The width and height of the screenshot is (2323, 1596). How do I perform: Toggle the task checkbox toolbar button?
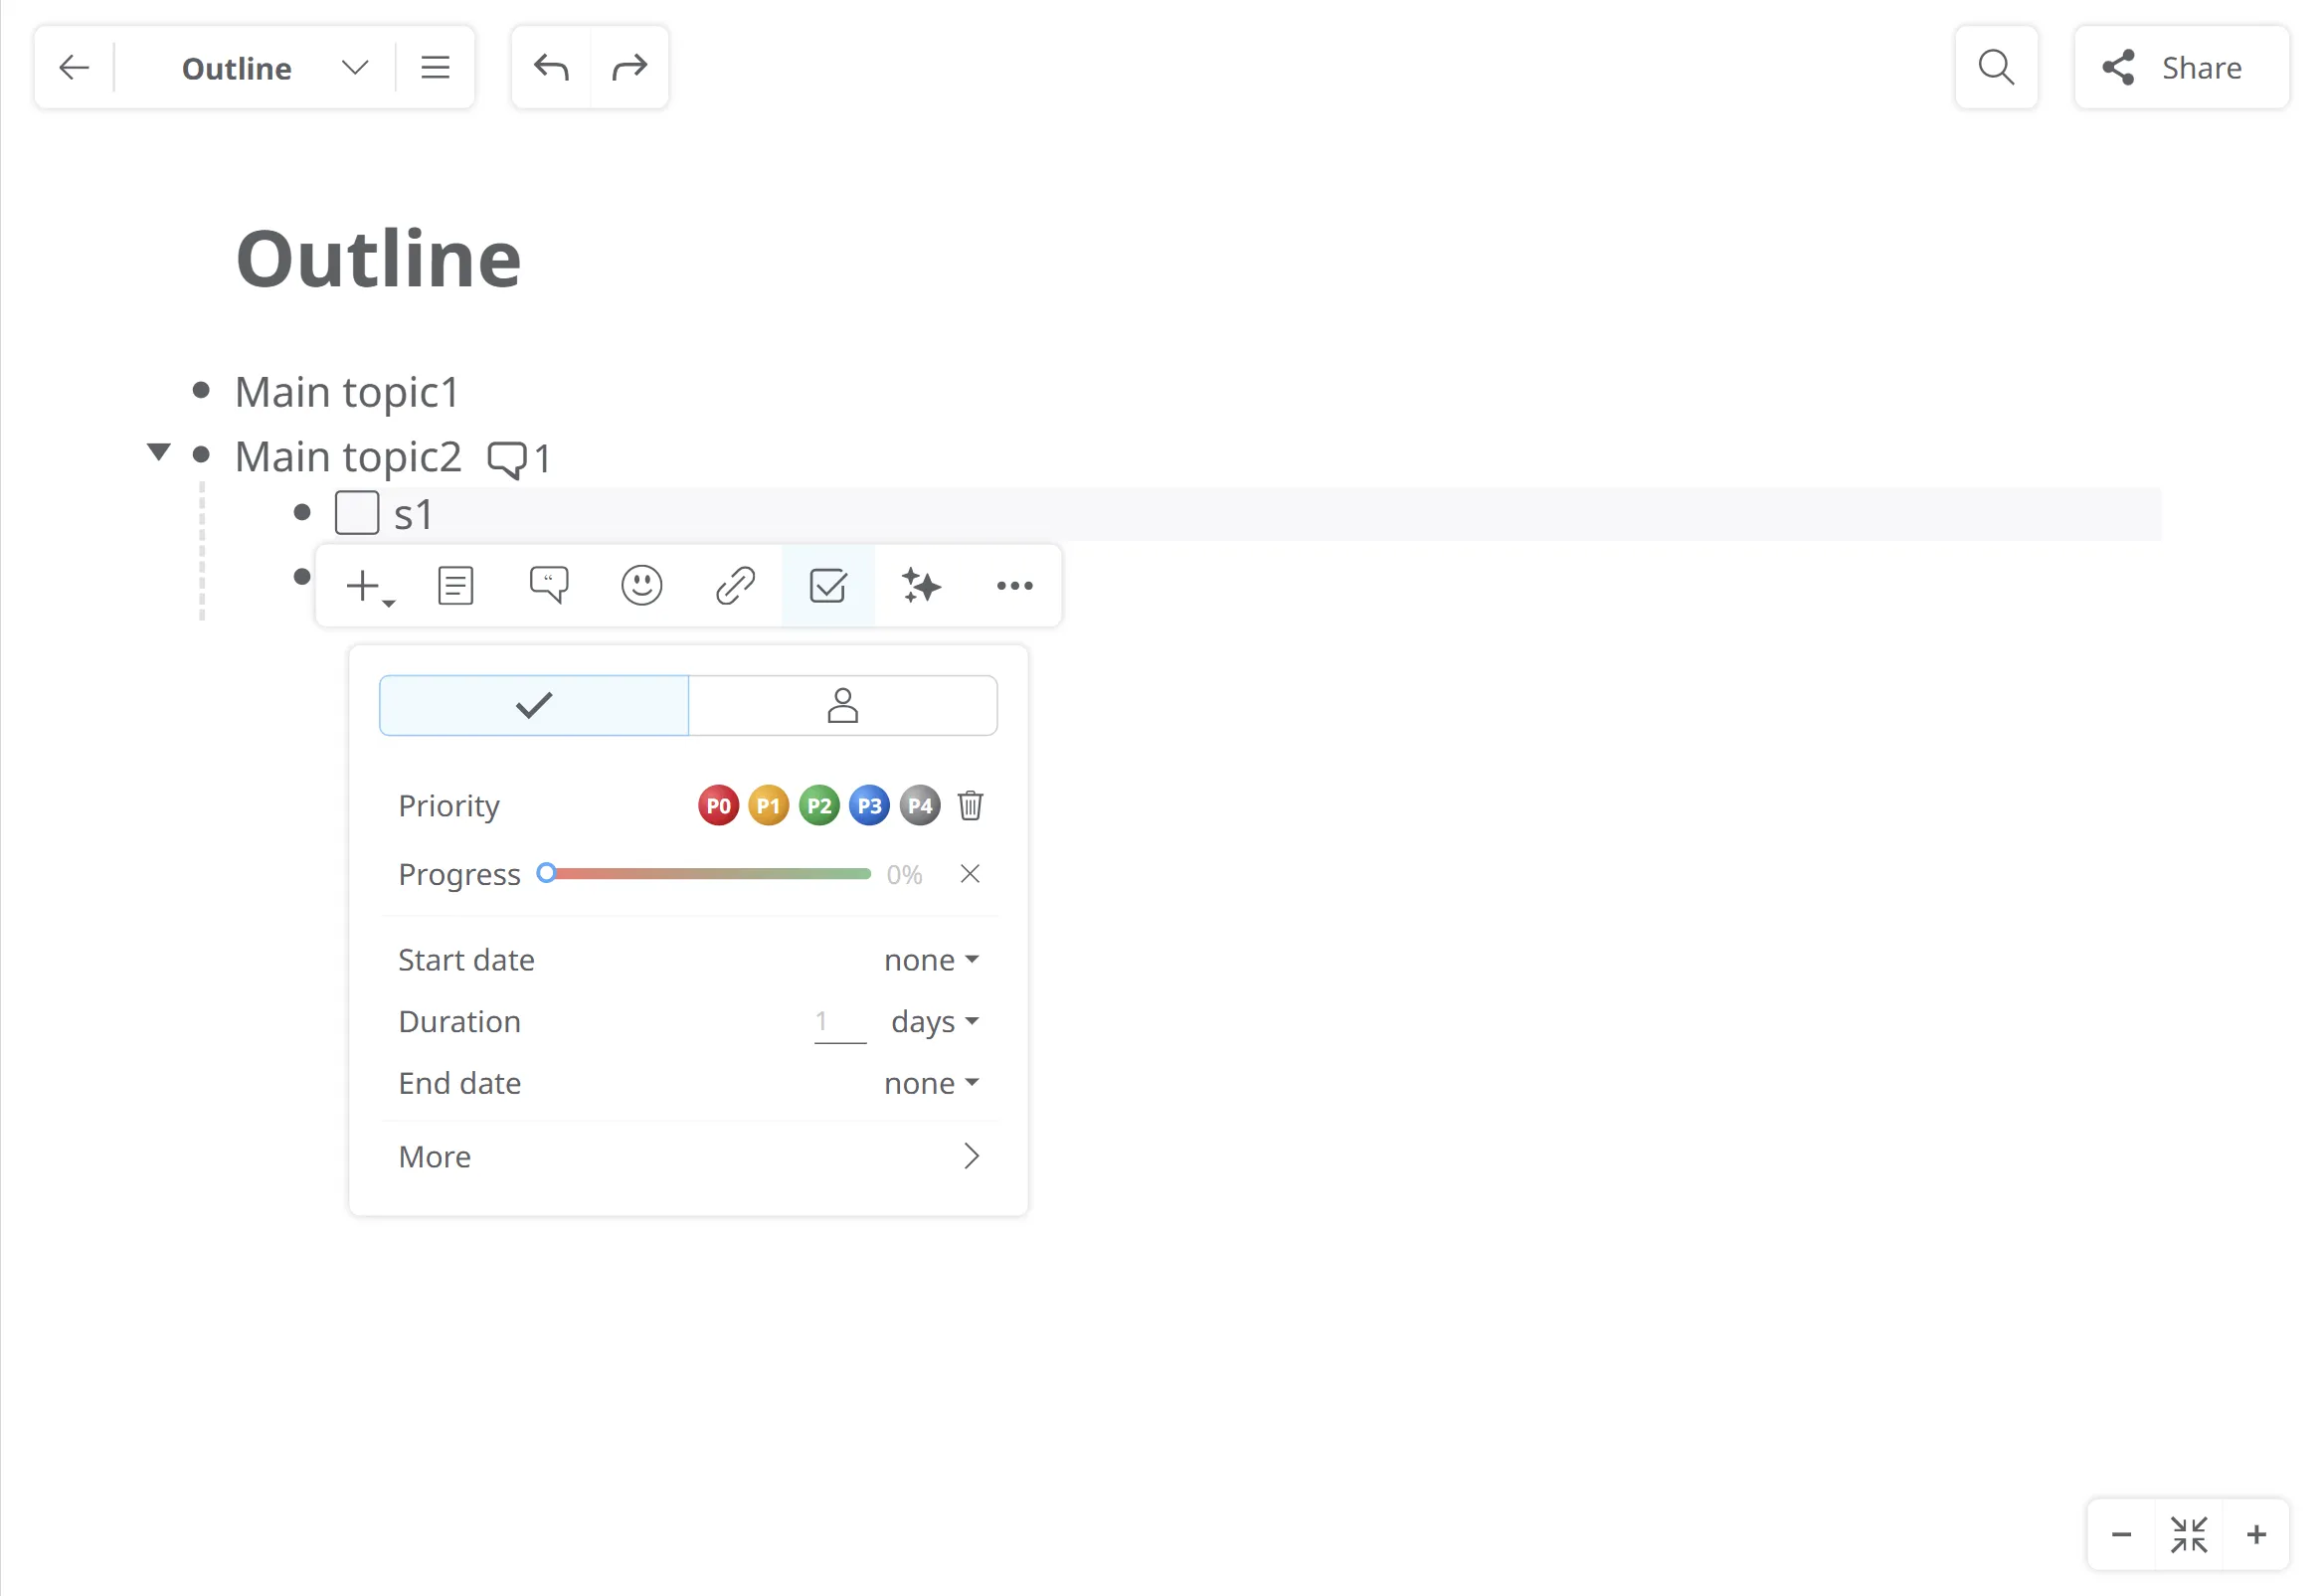tap(828, 586)
